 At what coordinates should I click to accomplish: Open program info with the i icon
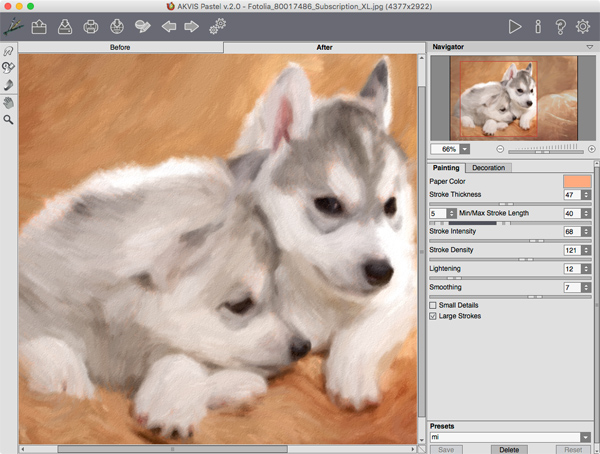[x=540, y=26]
